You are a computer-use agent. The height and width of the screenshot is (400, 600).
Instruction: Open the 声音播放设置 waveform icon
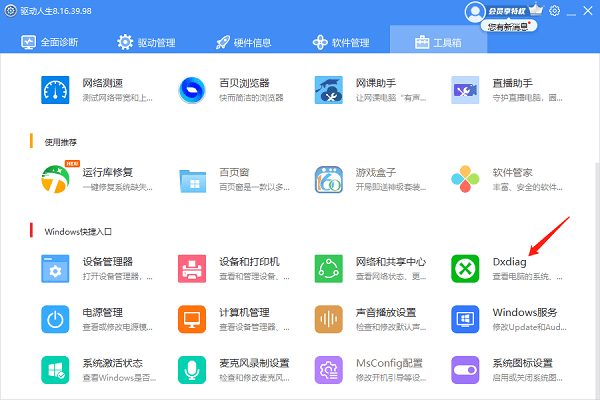click(x=328, y=319)
